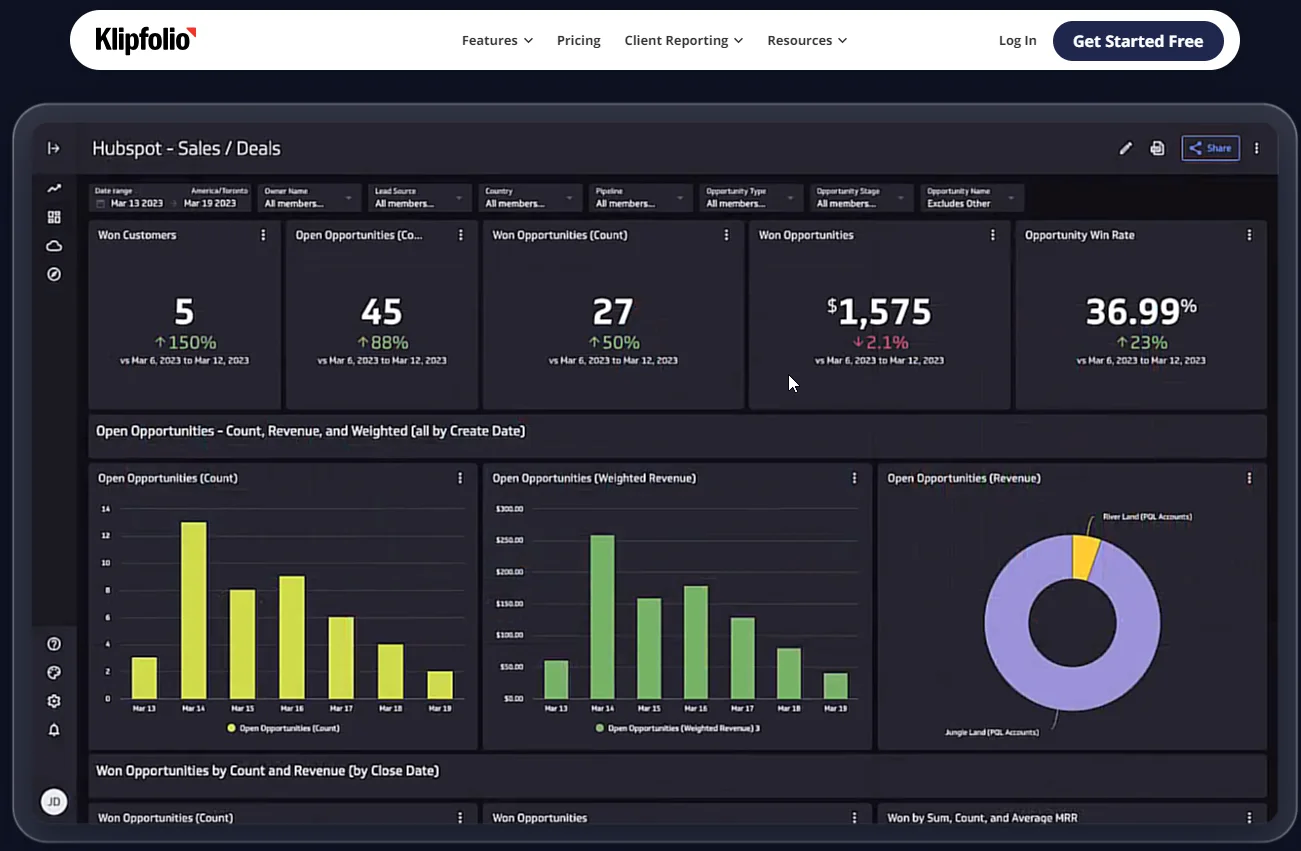1301x851 pixels.
Task: Open Open Opportunities (Count) chart three-dot menu
Action: click(460, 478)
